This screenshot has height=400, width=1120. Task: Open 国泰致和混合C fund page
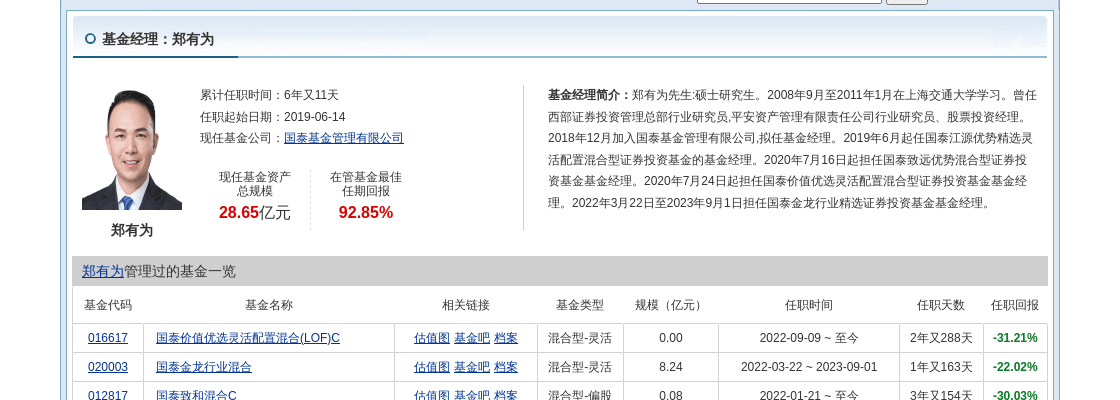tap(196, 395)
